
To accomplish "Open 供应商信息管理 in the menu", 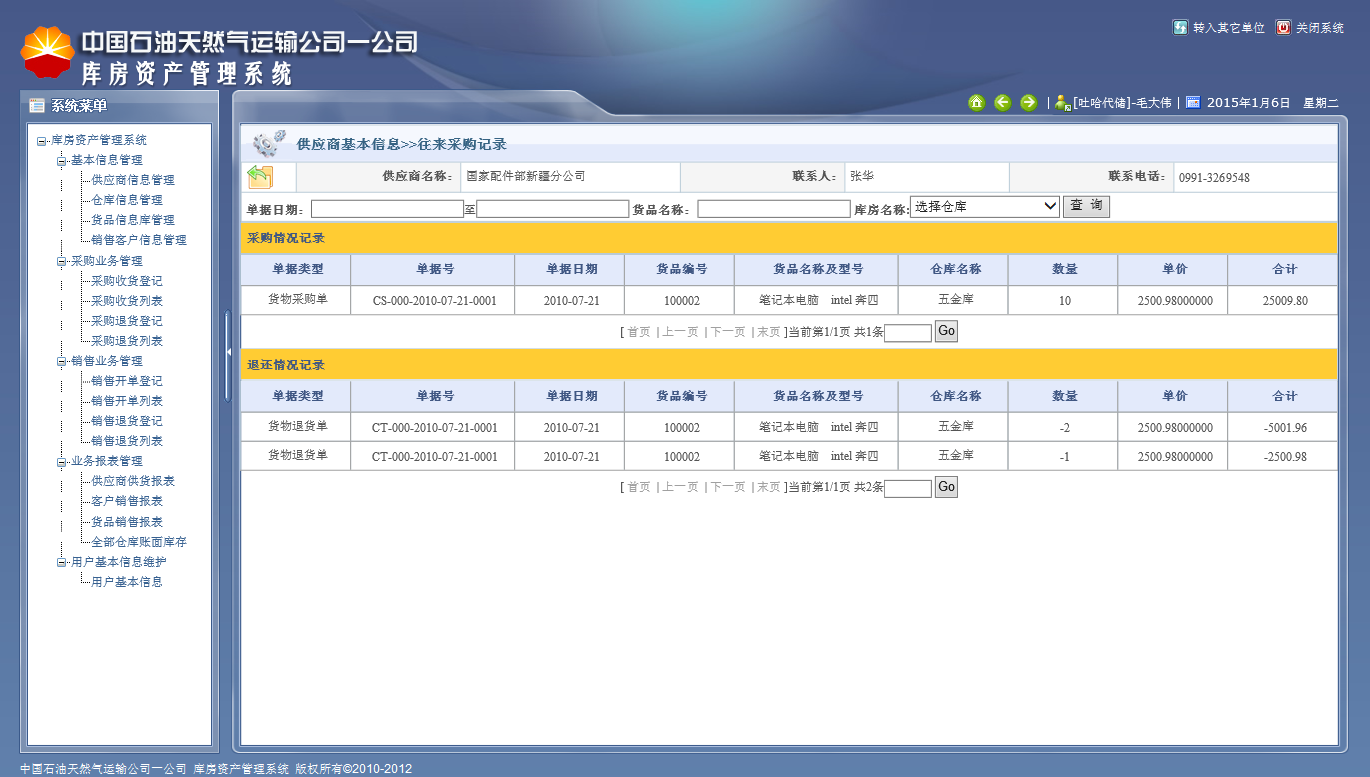I will point(133,180).
